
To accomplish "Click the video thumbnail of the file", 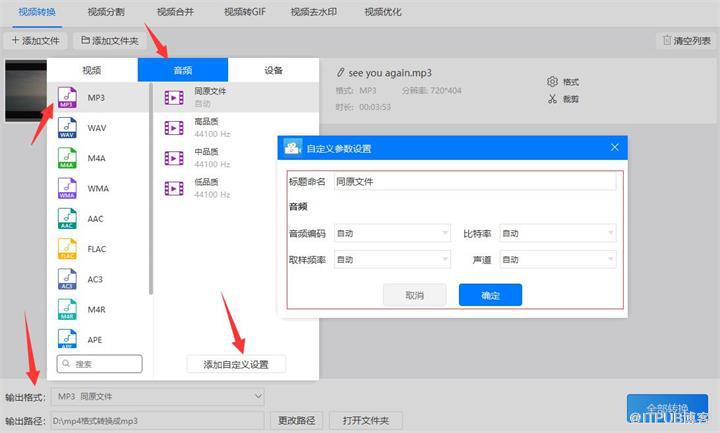I will pos(26,90).
